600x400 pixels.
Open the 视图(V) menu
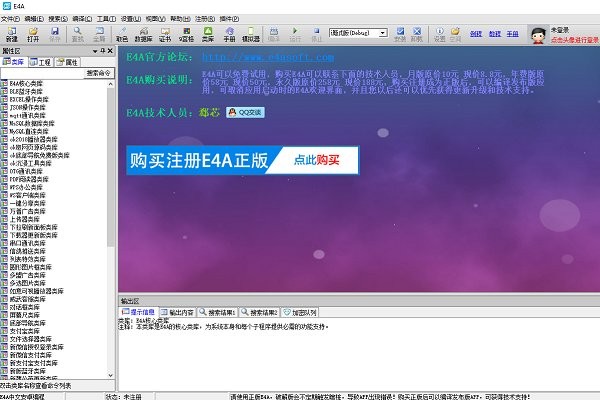pos(155,18)
